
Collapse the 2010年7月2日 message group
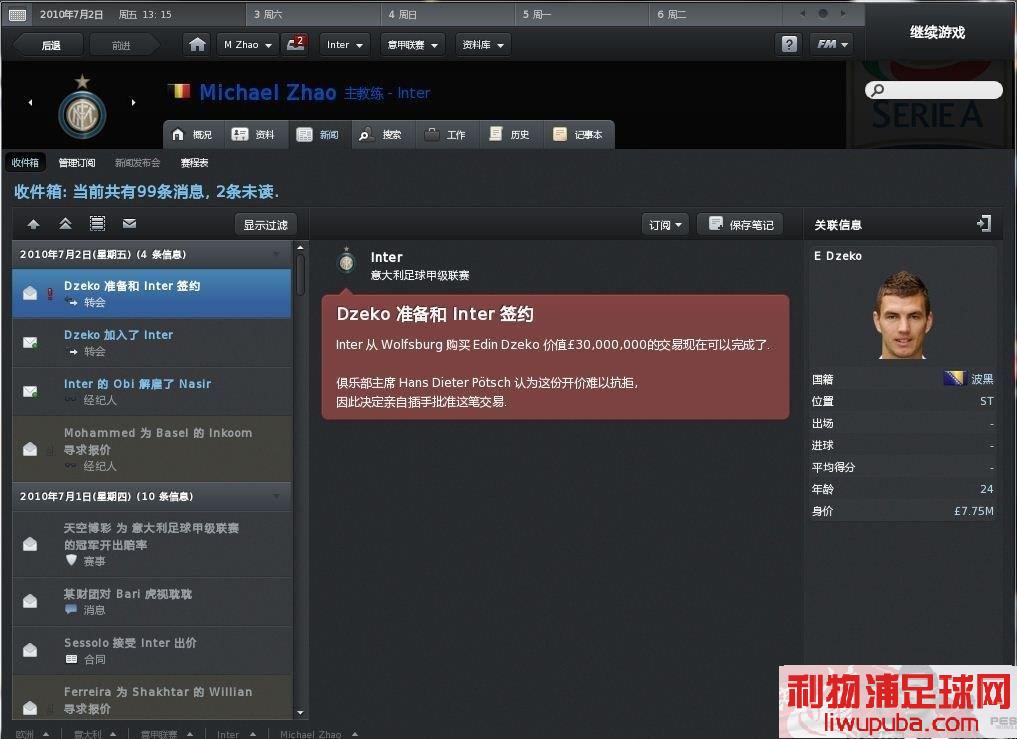tap(277, 254)
